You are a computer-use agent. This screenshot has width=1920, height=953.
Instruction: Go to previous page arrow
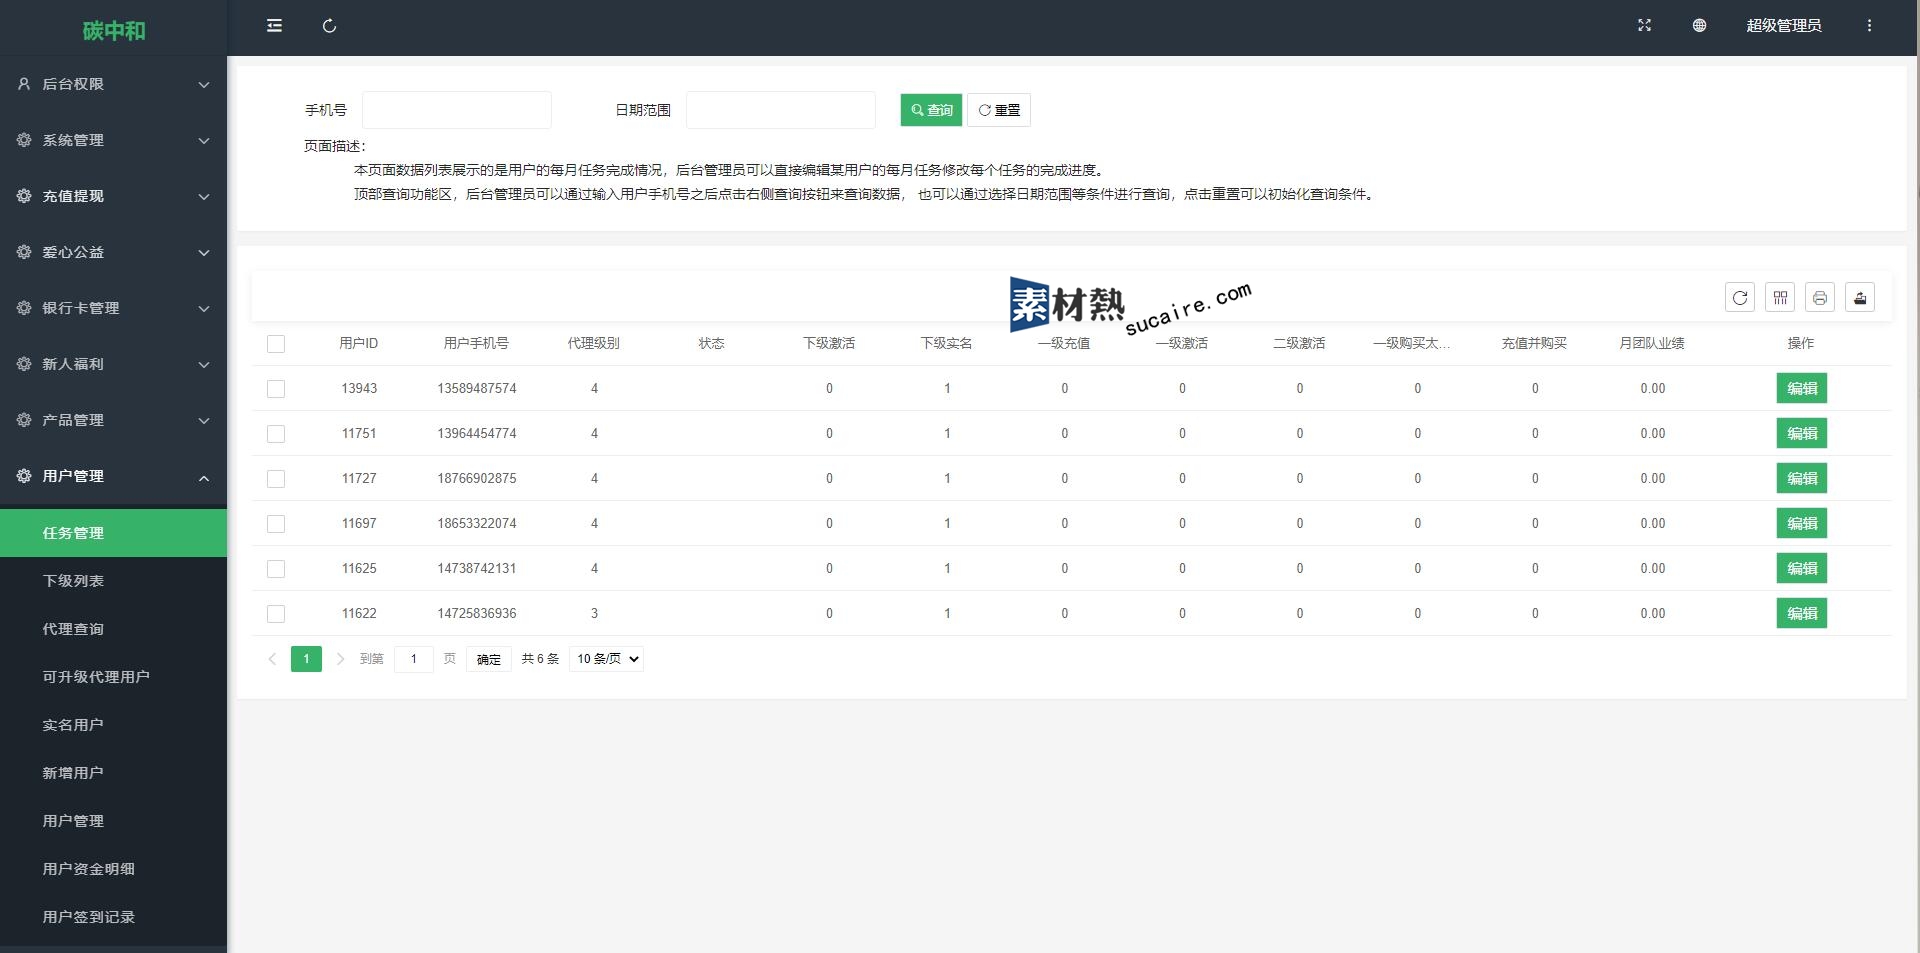click(x=272, y=659)
